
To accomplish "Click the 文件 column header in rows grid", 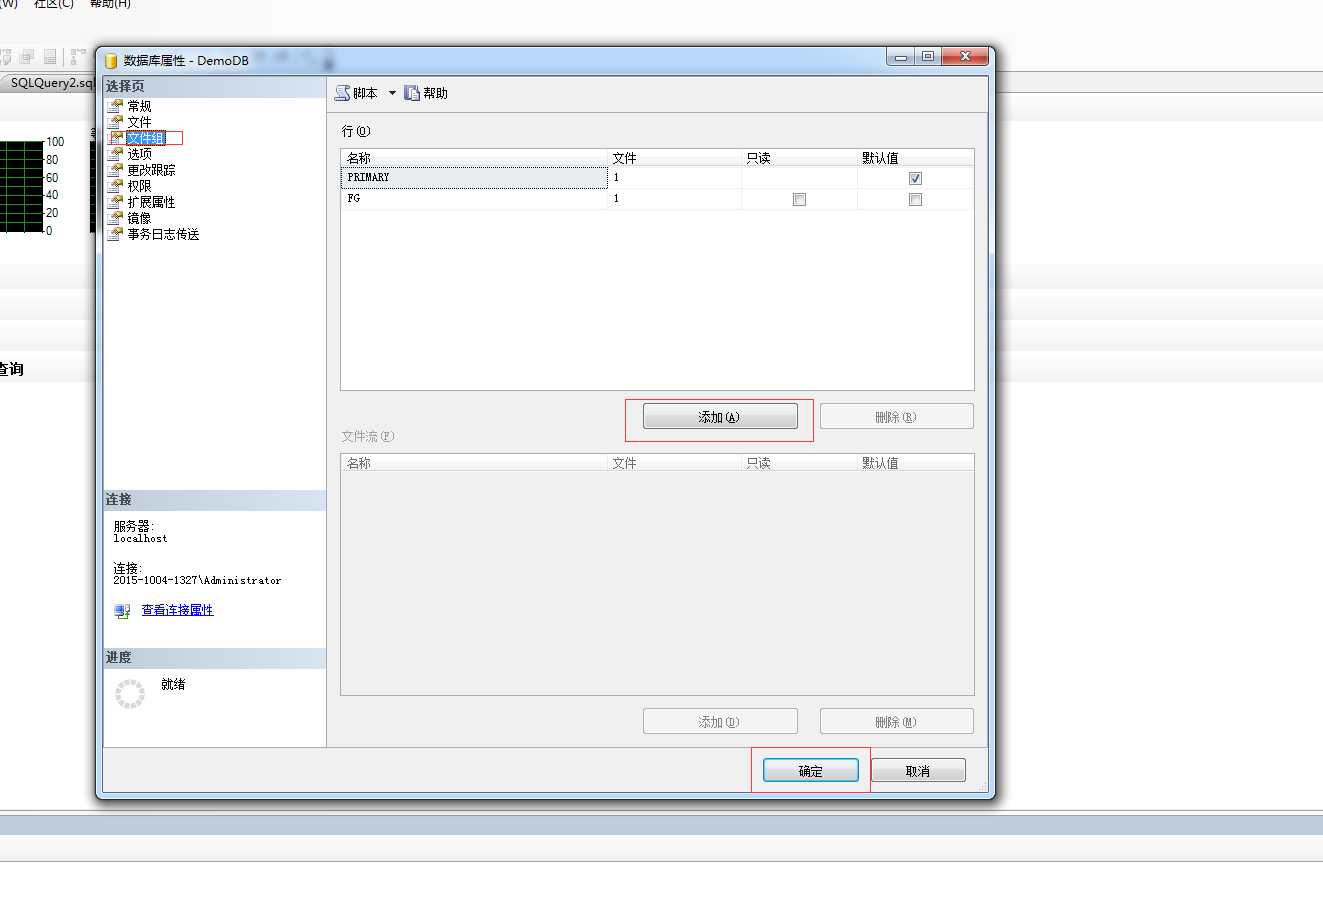I will click(x=674, y=158).
